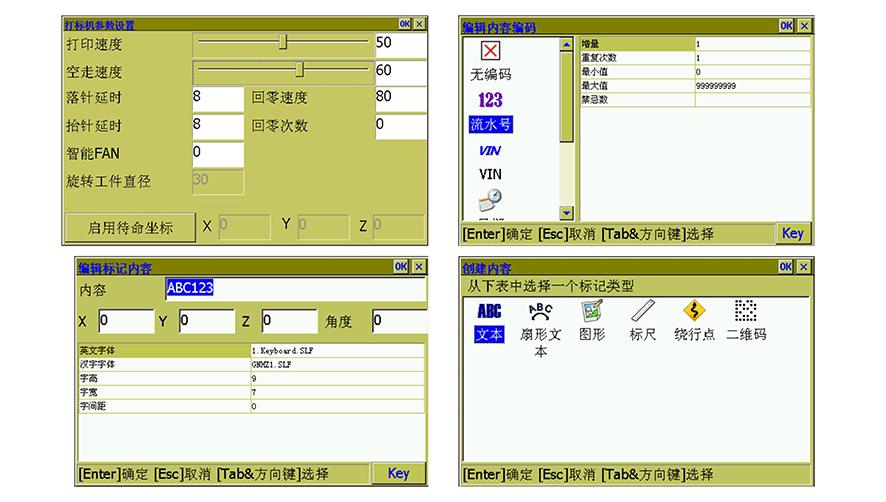Choose the 图形 graphic mark type

pyautogui.click(x=592, y=321)
